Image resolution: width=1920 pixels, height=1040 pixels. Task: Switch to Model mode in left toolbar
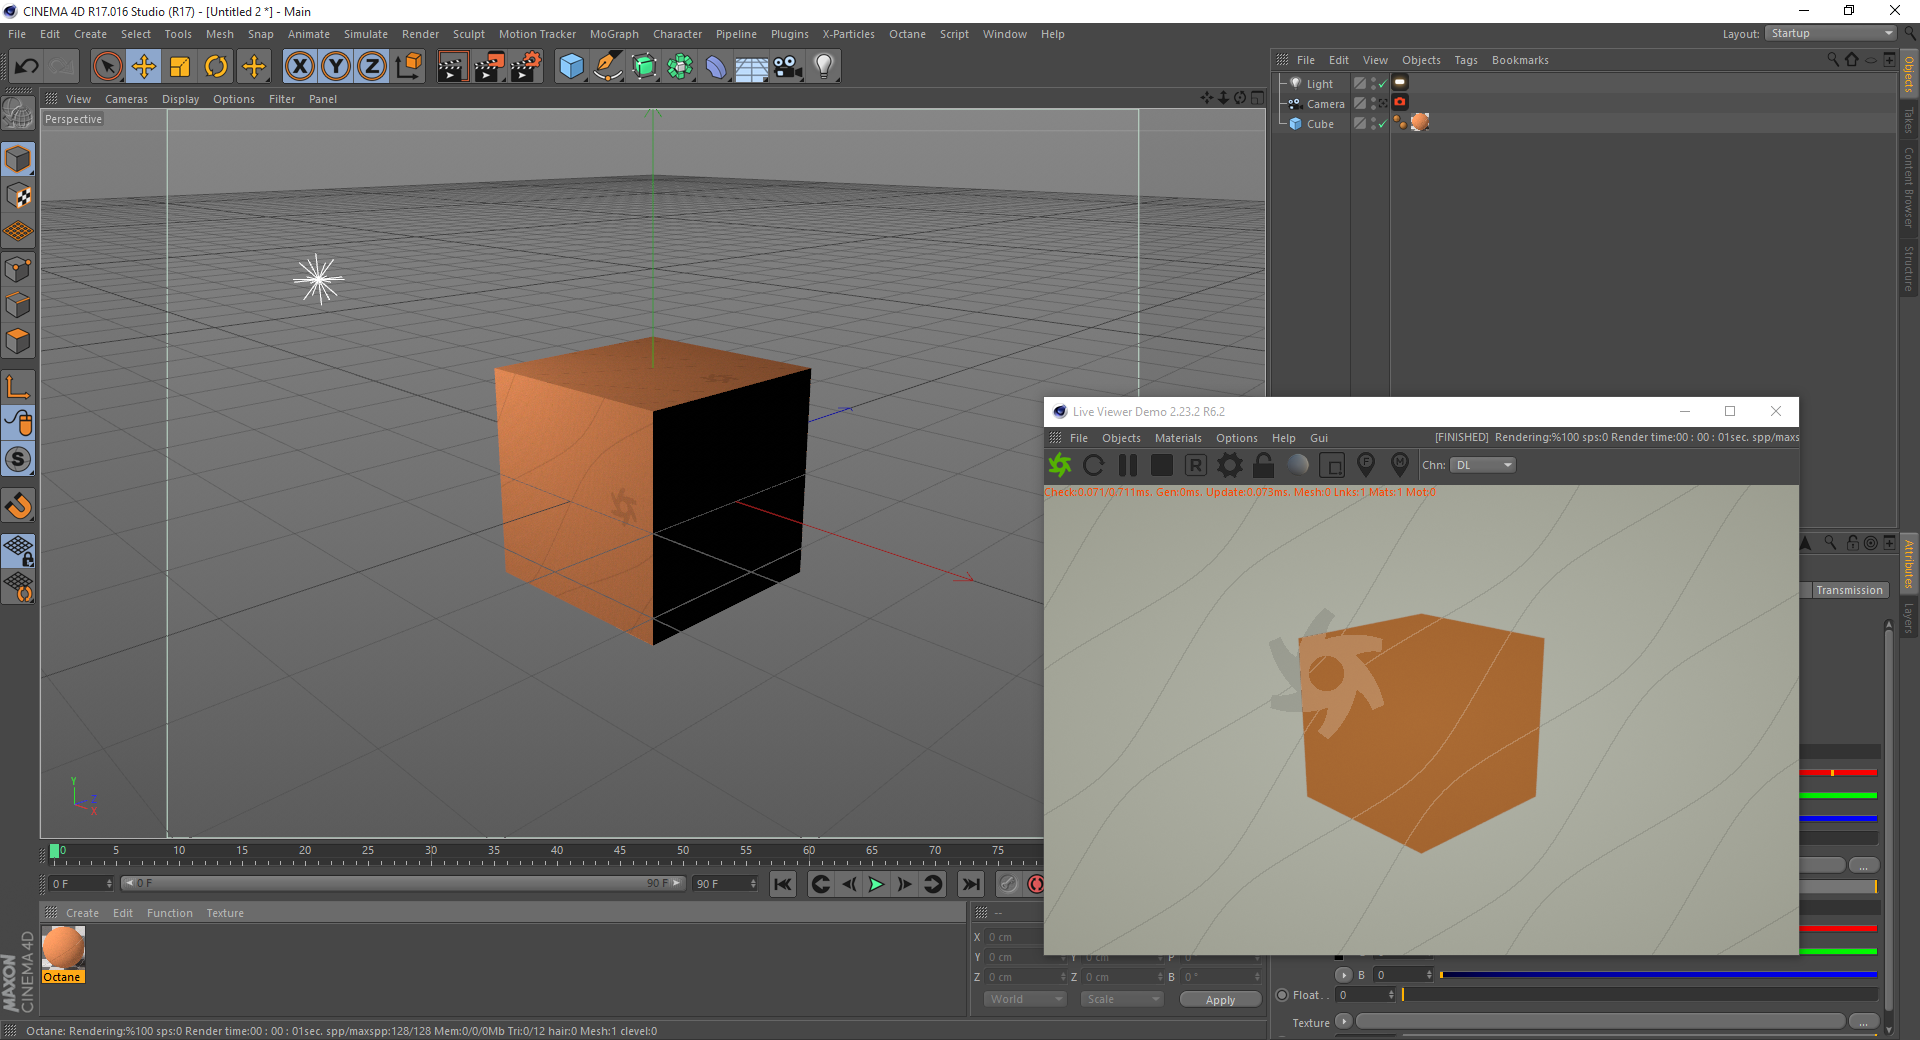(x=18, y=159)
